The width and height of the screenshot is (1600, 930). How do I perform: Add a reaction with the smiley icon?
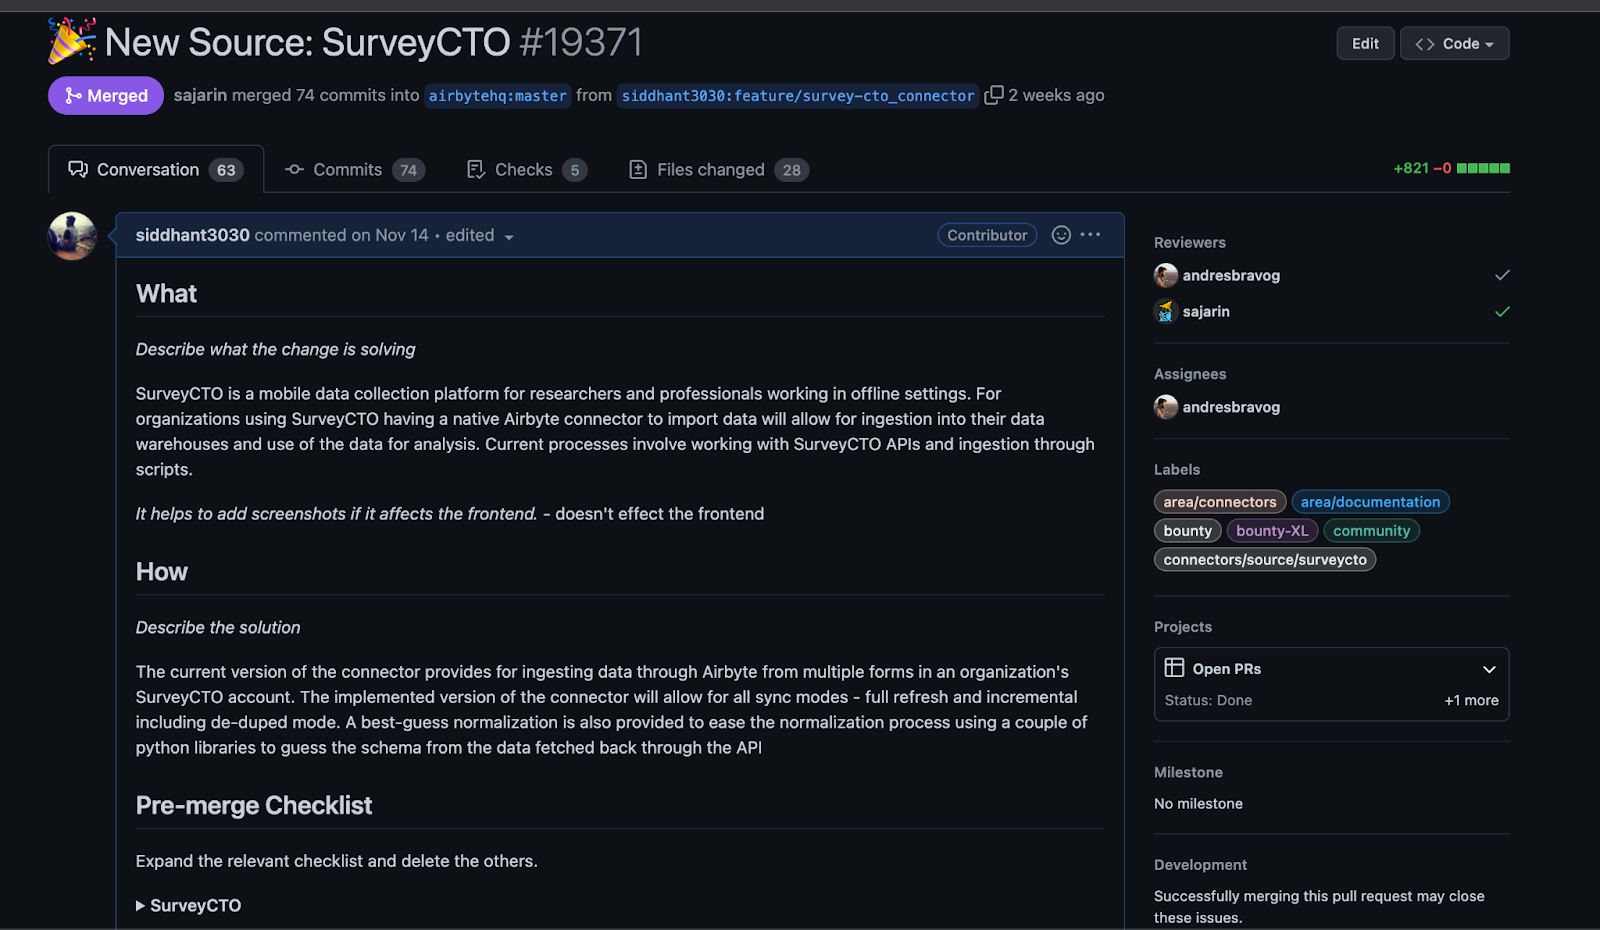[x=1061, y=235]
